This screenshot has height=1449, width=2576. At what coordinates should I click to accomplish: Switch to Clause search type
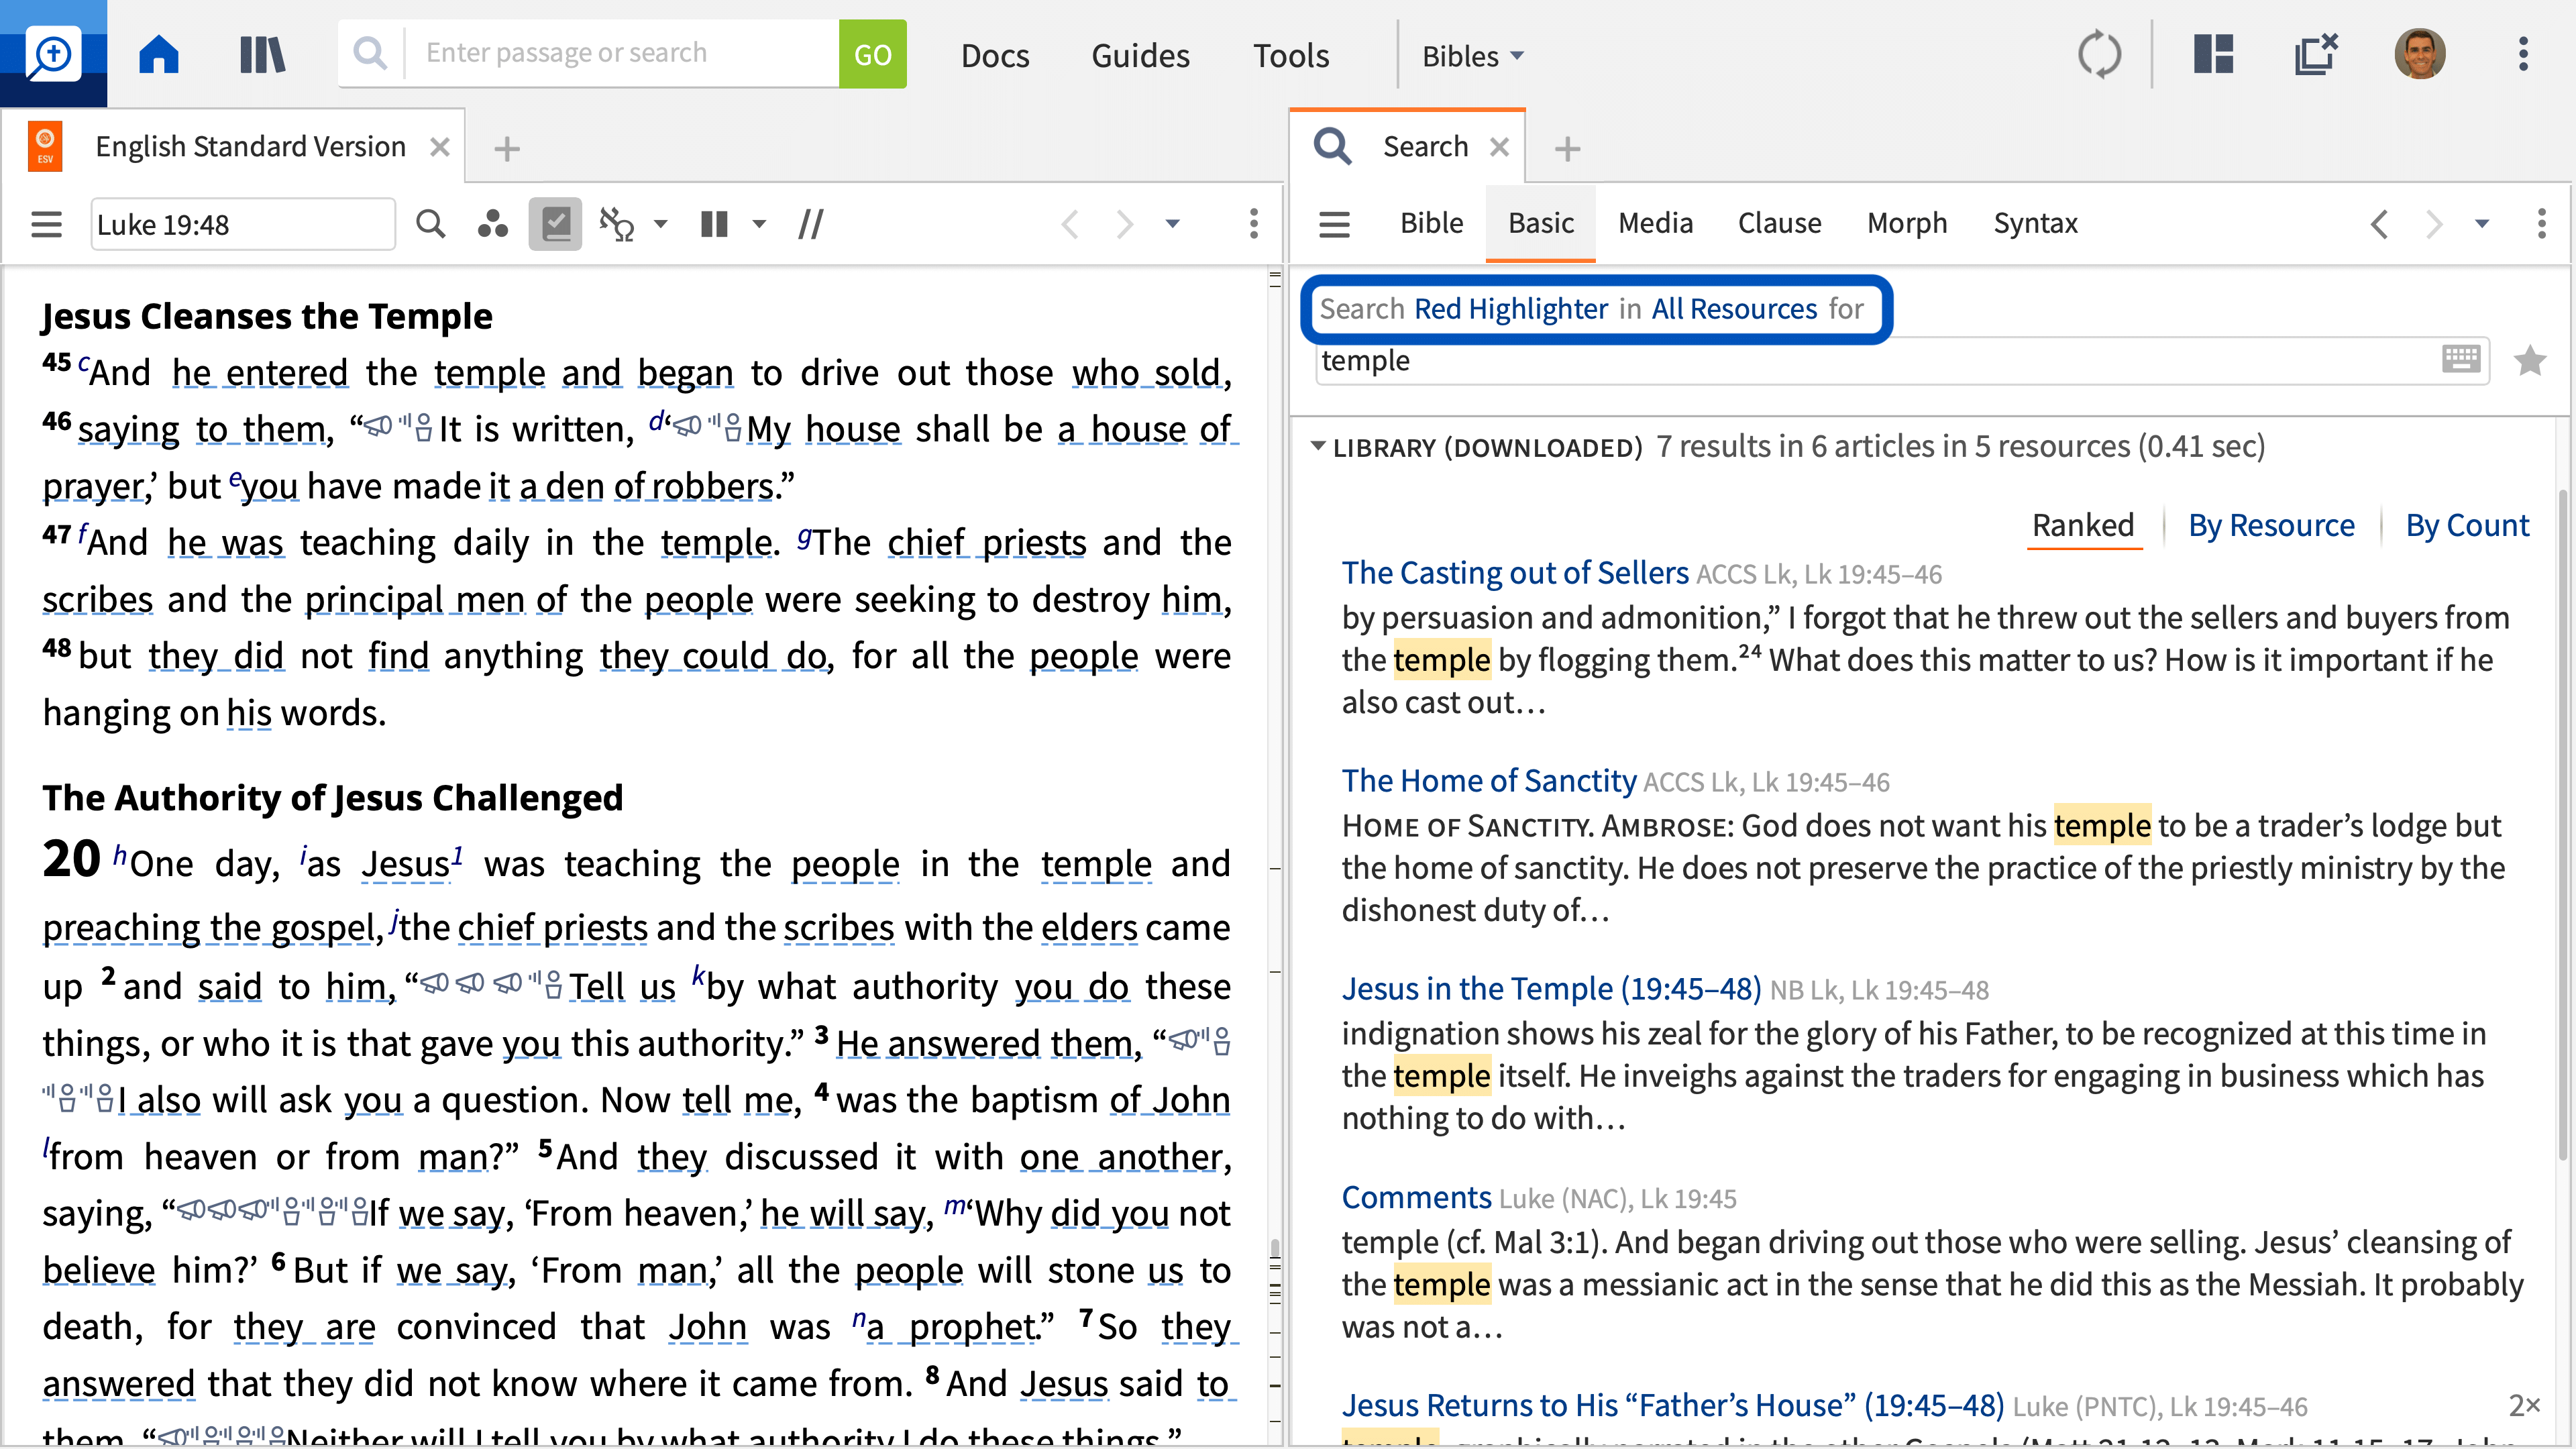click(1779, 223)
